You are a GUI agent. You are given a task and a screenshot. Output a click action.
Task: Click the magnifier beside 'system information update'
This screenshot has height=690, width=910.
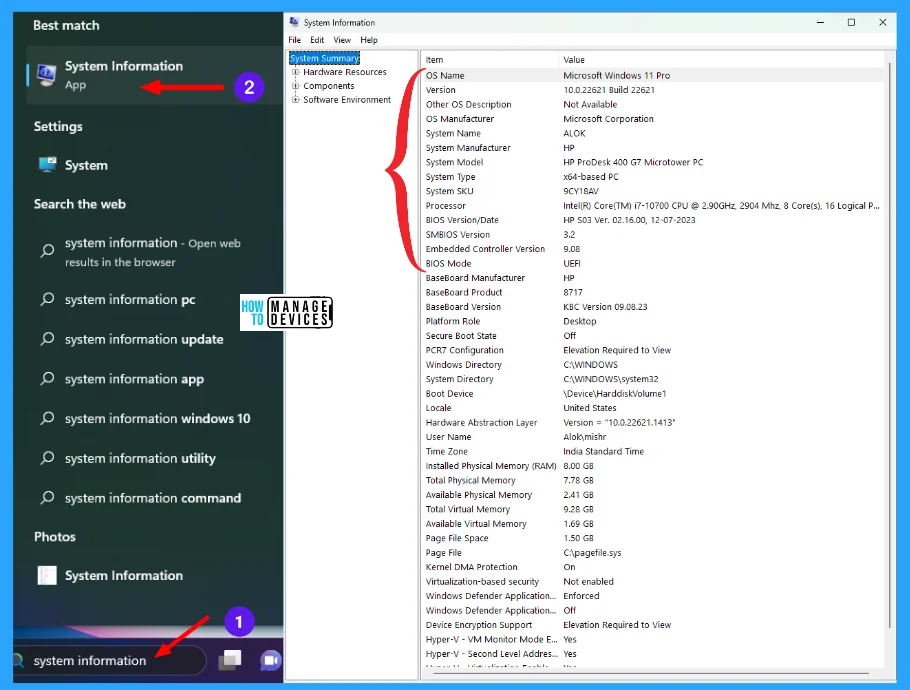coord(47,339)
